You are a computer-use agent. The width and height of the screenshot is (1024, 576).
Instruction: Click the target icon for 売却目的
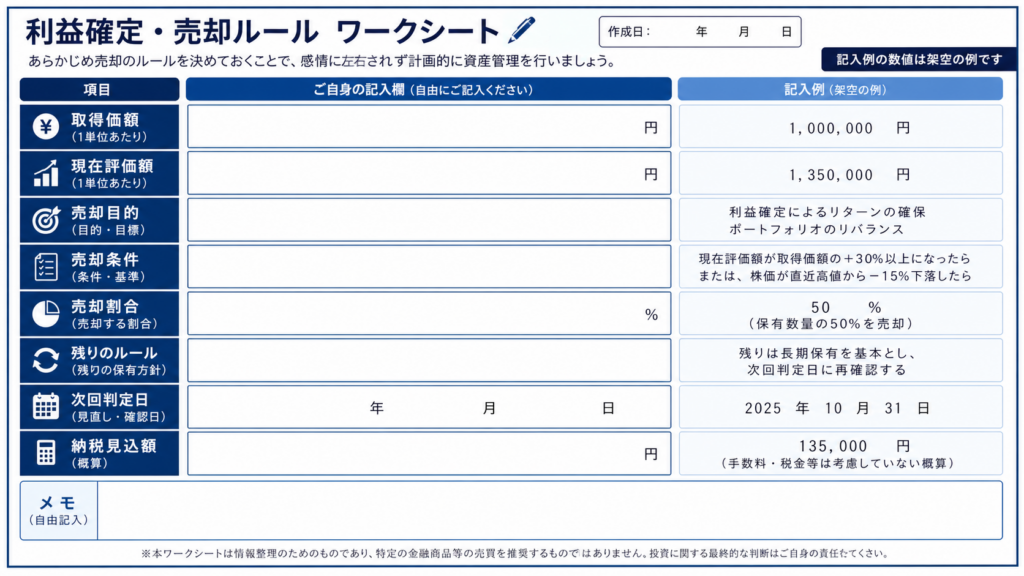pyautogui.click(x=46, y=221)
